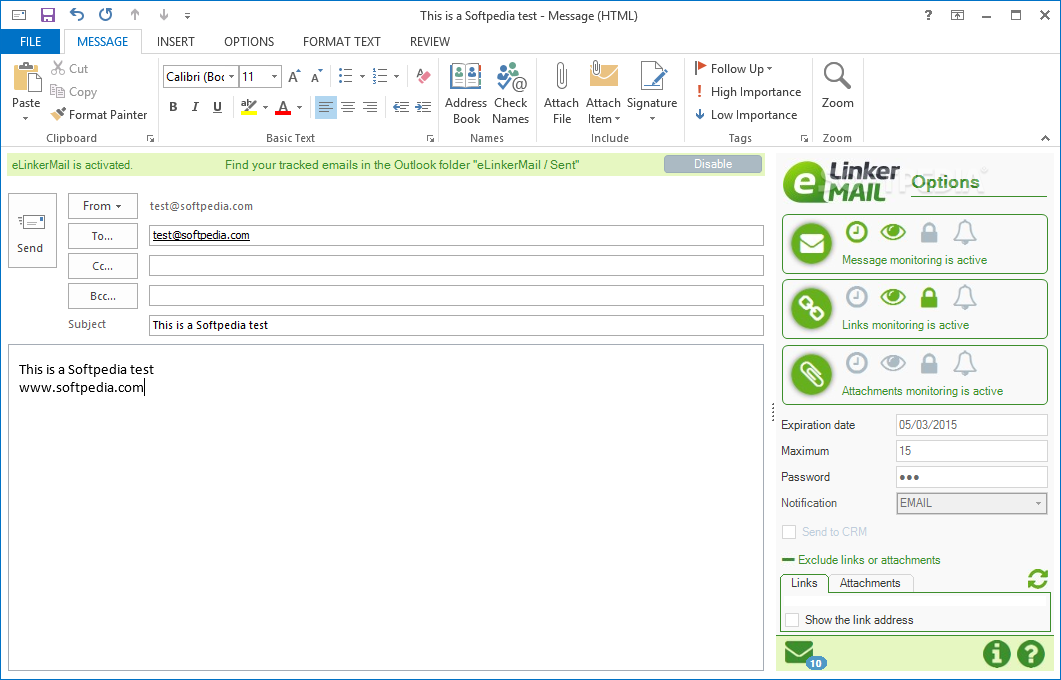Open the FILE tab

point(30,41)
